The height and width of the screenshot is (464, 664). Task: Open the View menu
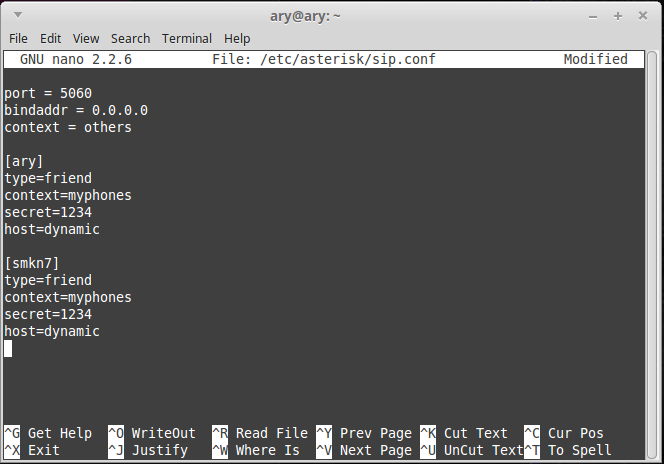[x=86, y=39]
